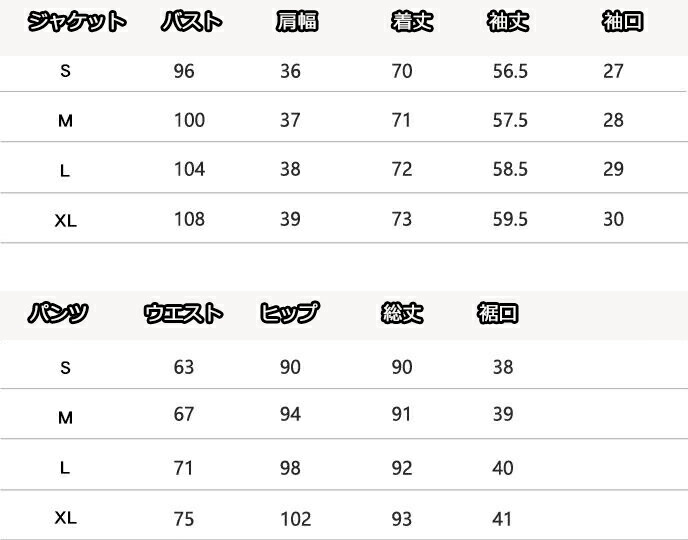Select the 肩幅 column header
688x540 pixels.
coord(296,22)
